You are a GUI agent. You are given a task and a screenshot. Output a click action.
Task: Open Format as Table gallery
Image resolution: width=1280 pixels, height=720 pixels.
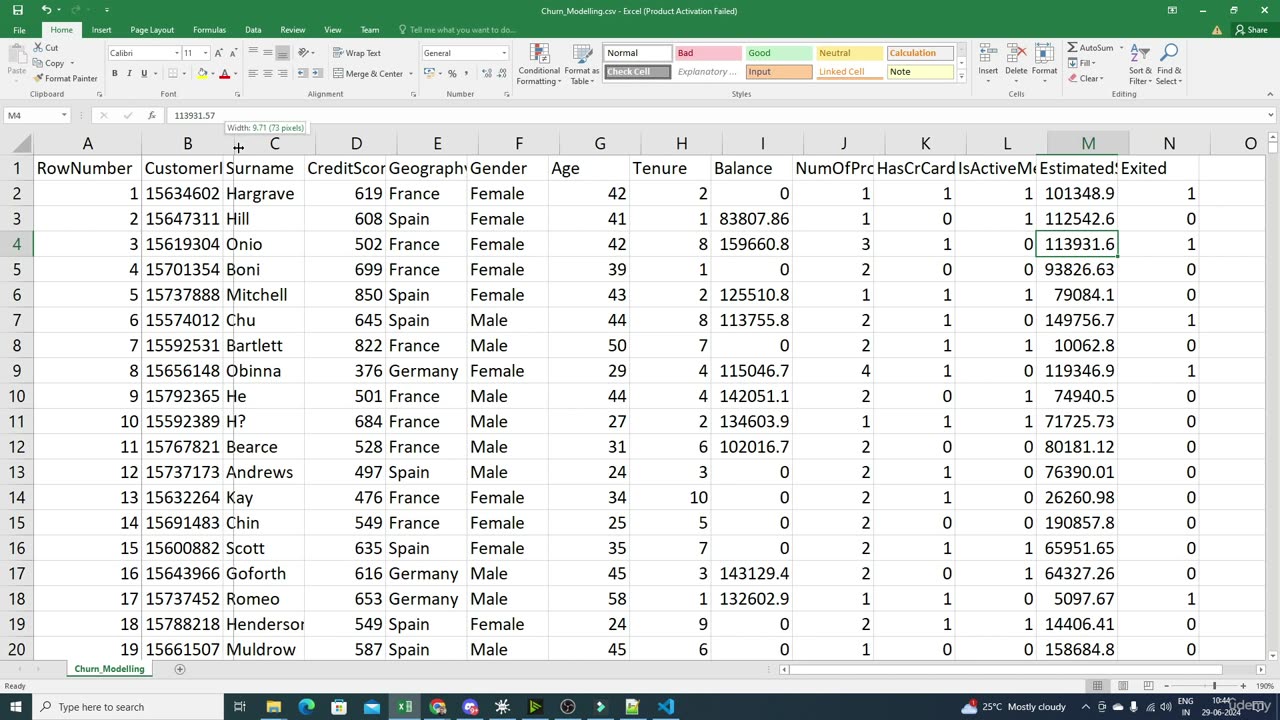[x=582, y=64]
